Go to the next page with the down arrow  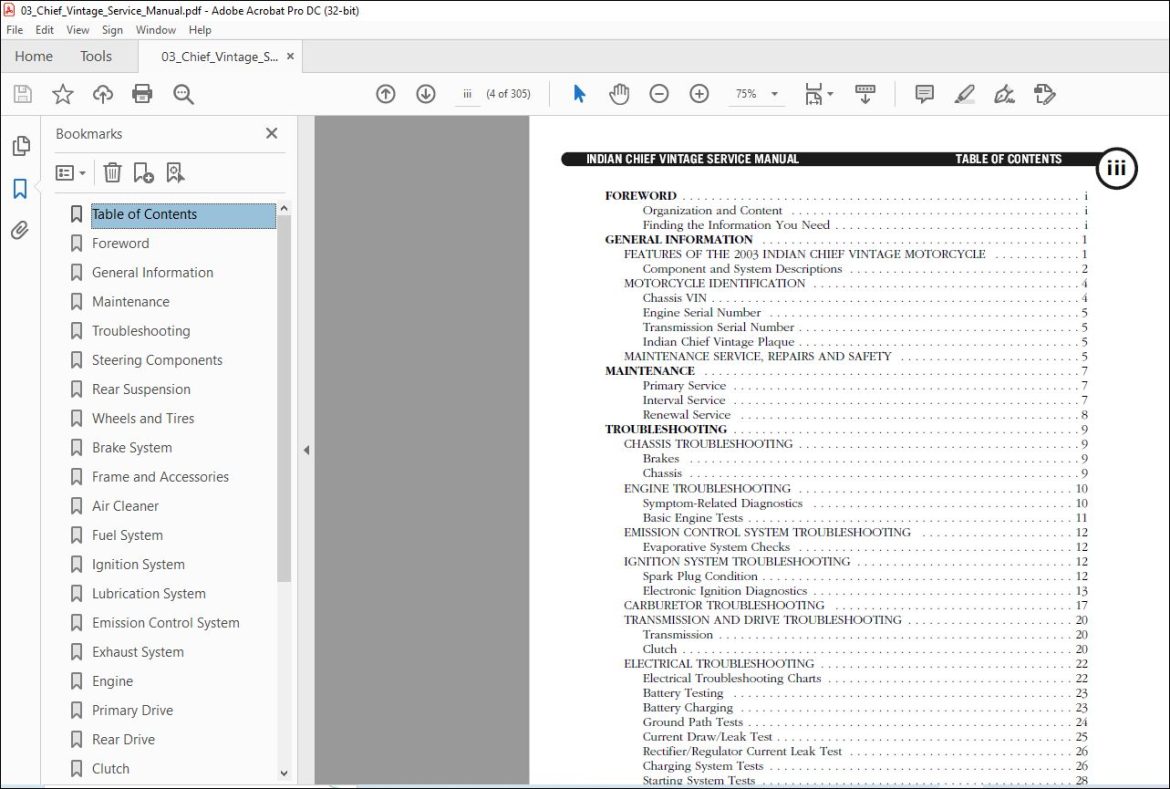(425, 94)
